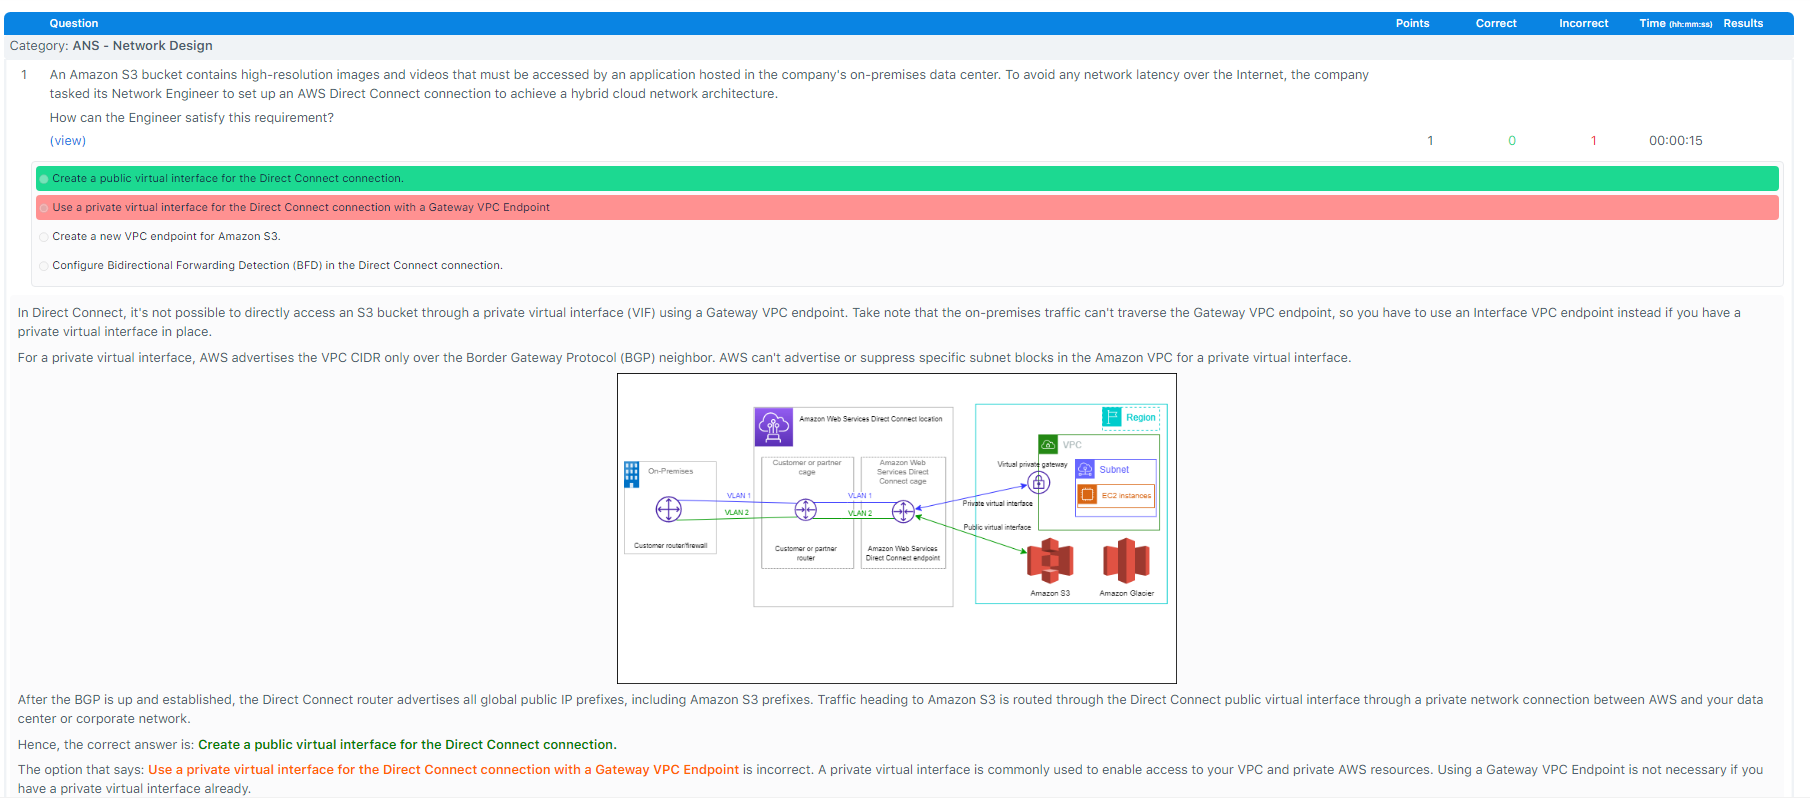
Task: Click the red 1 under Incorrect
Action: 1594,141
